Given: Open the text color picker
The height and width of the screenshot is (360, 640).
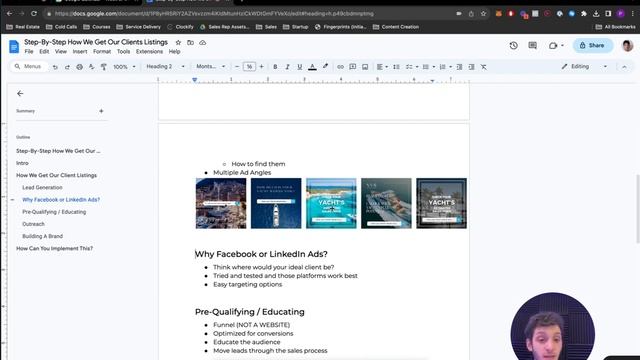Looking at the screenshot, I should click(x=312, y=67).
